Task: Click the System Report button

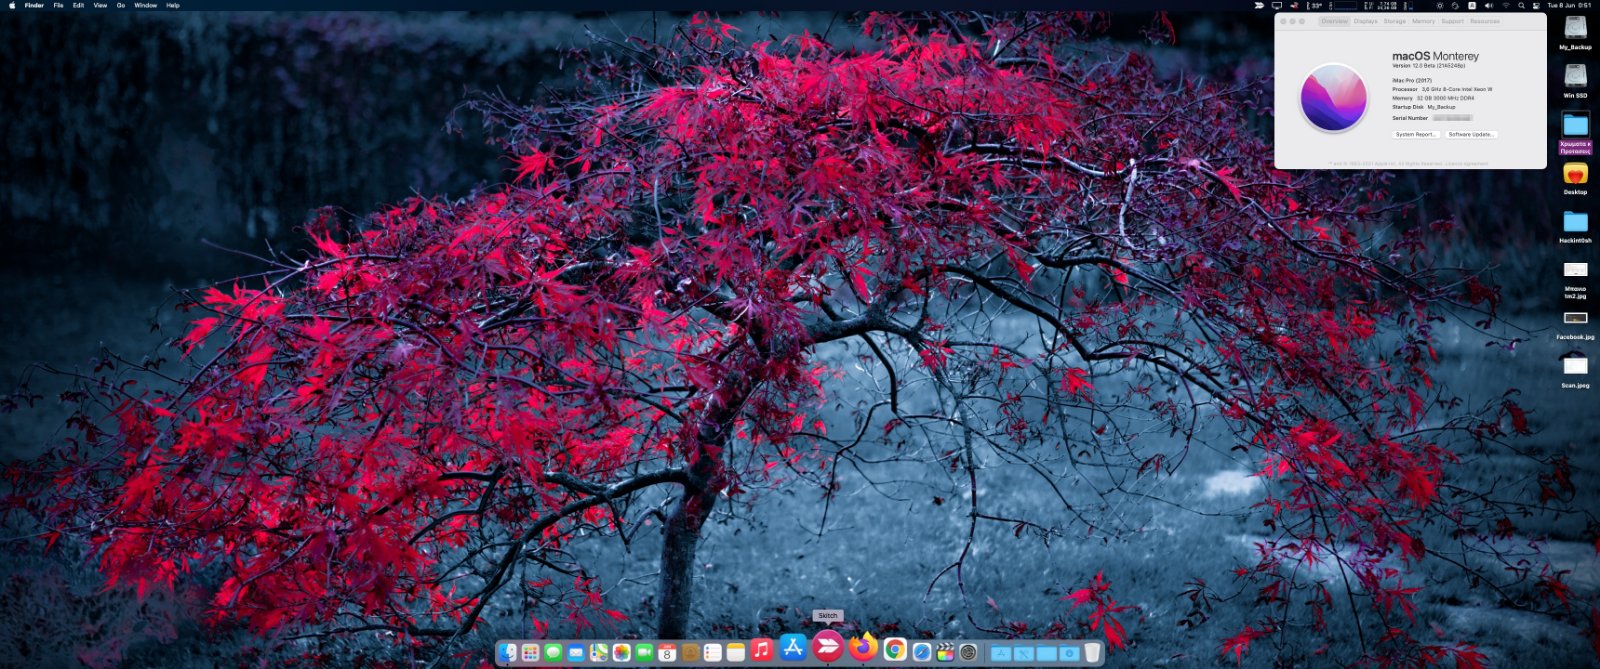Action: pos(1415,134)
